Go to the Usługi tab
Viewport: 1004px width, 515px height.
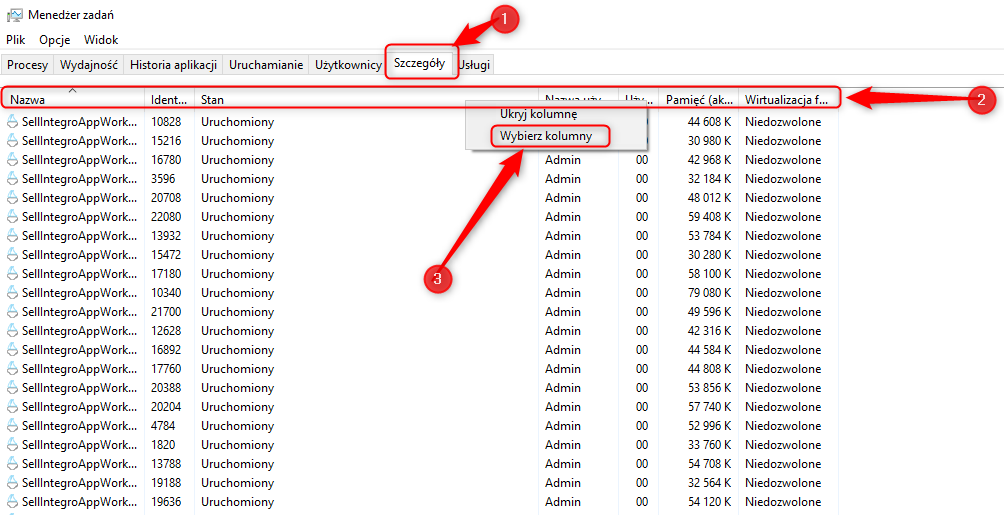tap(475, 65)
